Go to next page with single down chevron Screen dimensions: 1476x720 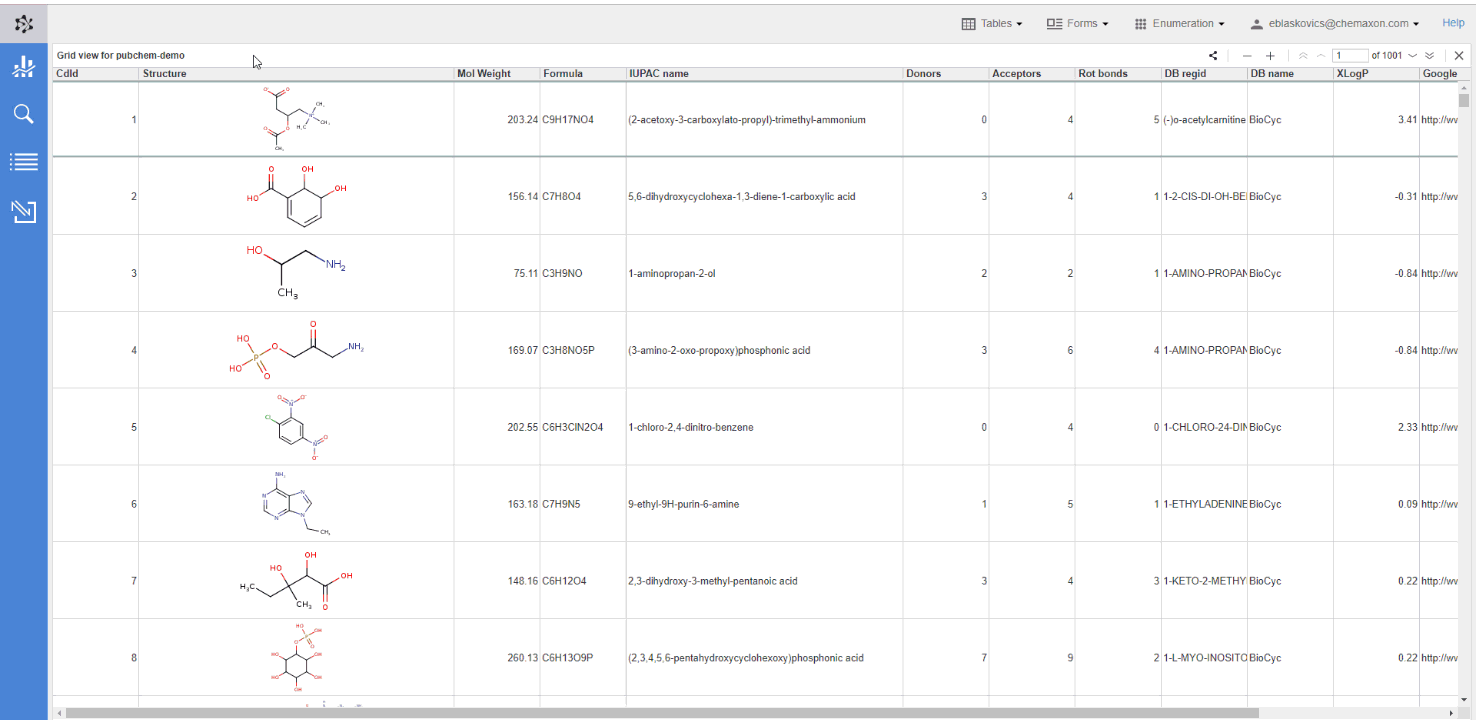[x=1413, y=56]
